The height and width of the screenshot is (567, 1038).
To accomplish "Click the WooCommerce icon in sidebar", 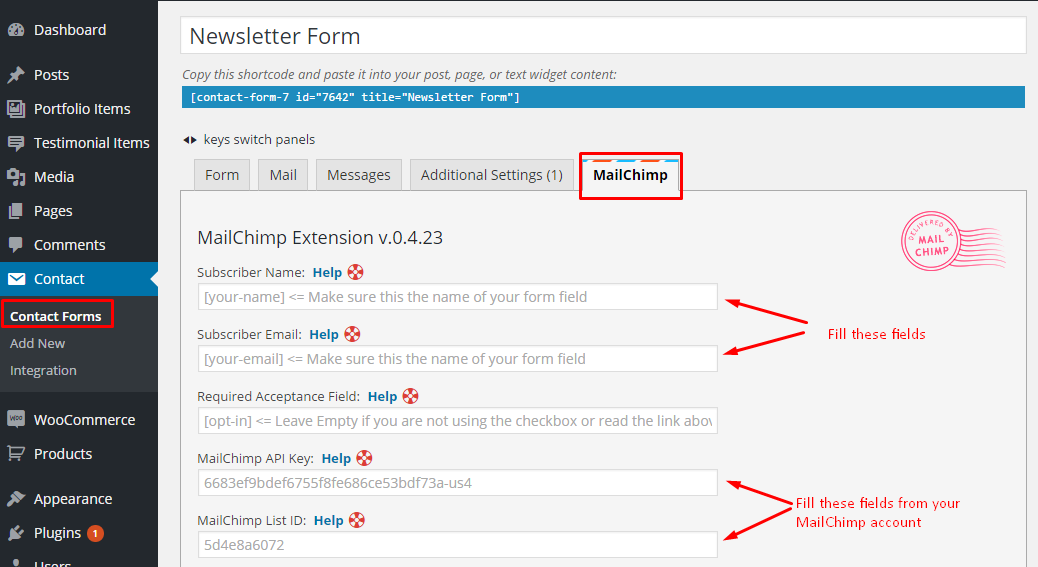I will [x=16, y=420].
